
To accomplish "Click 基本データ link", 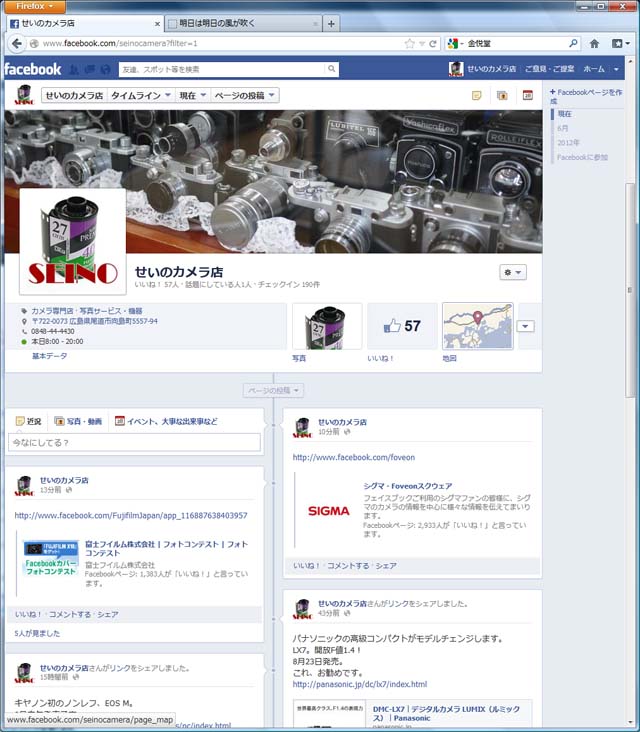I will click(x=49, y=356).
